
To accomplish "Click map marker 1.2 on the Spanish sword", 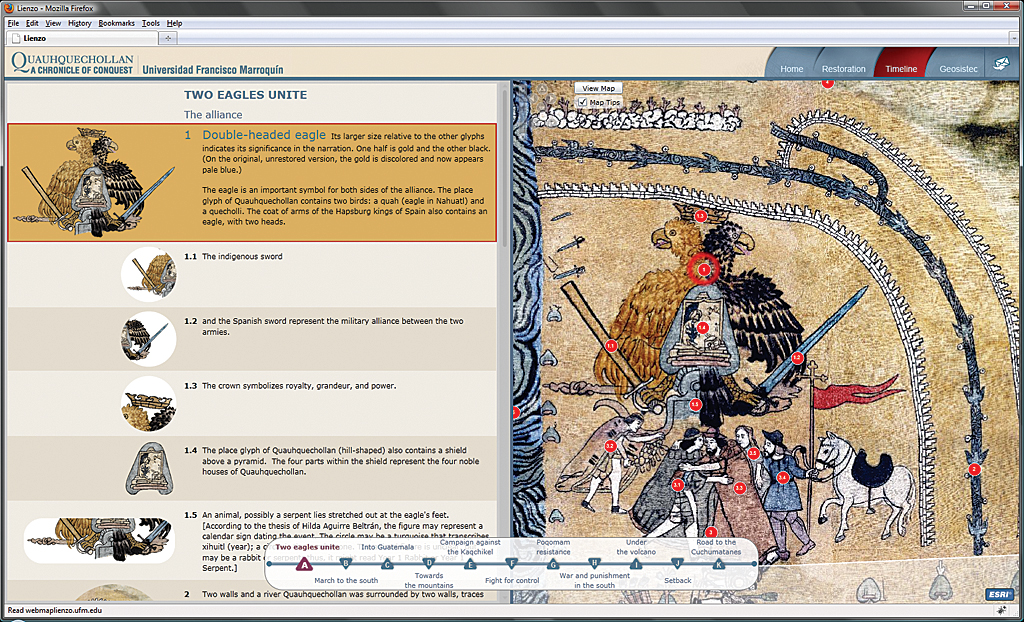I will 797,358.
